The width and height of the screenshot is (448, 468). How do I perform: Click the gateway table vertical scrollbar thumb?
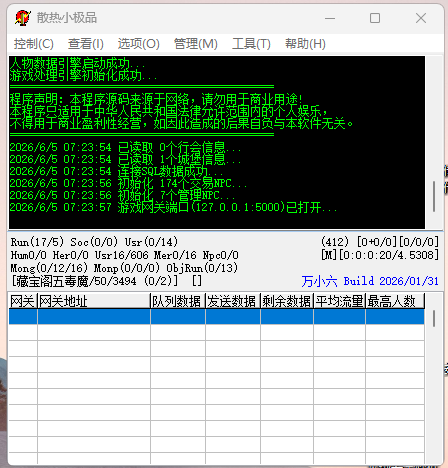(x=434, y=318)
